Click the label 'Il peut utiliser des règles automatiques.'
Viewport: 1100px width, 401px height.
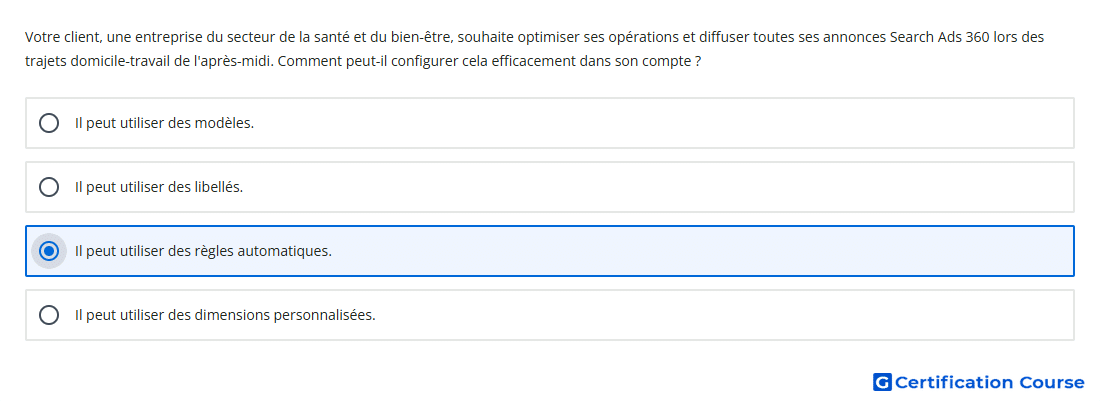[x=203, y=251]
